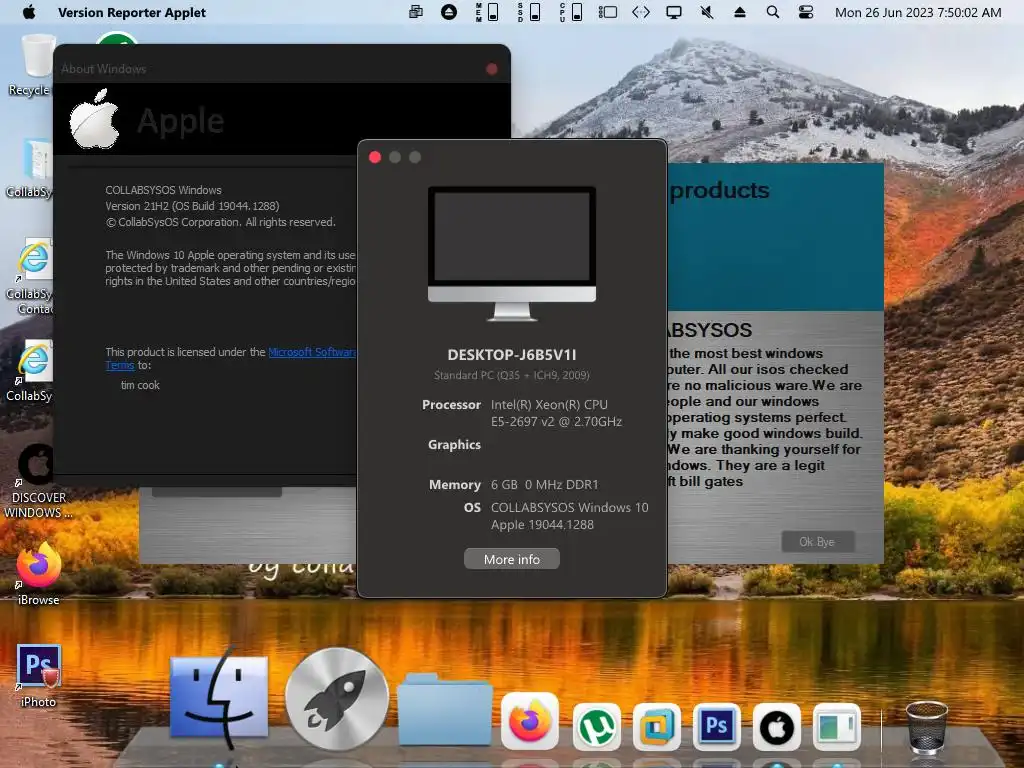
Task: Click the Version 21H2 build text
Action: (x=192, y=206)
